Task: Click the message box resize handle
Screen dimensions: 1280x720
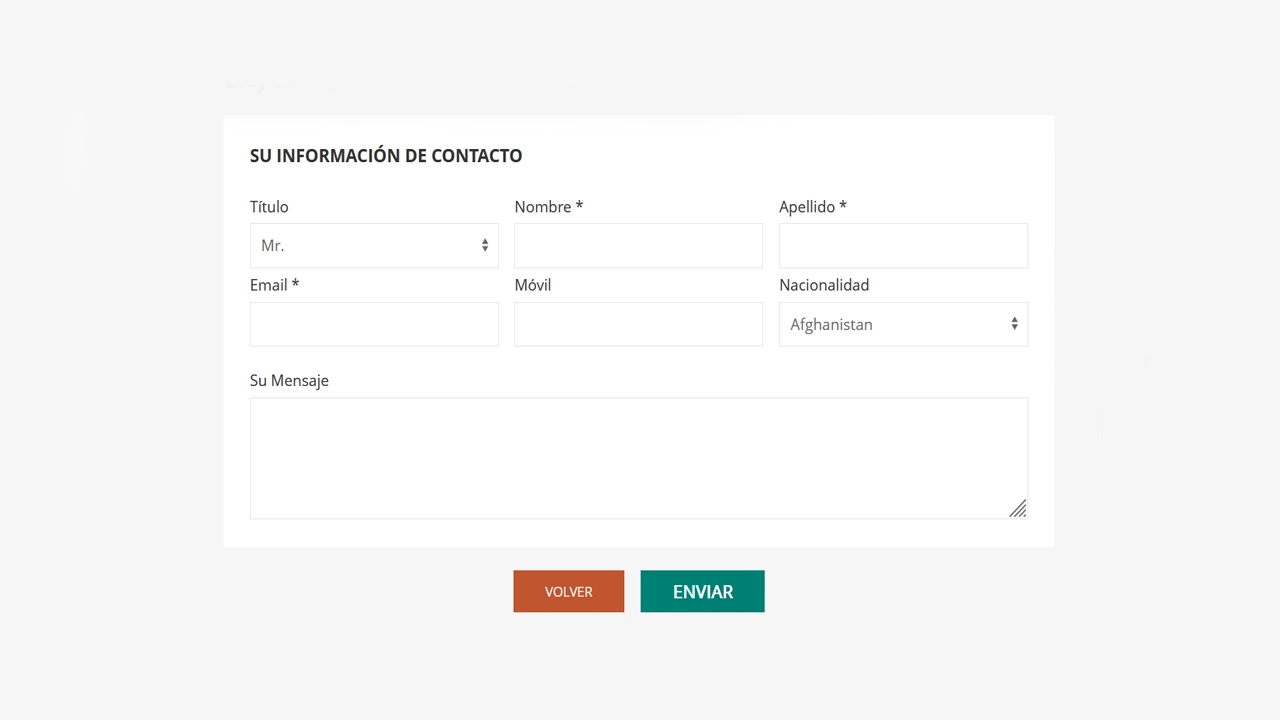Action: (x=1018, y=509)
